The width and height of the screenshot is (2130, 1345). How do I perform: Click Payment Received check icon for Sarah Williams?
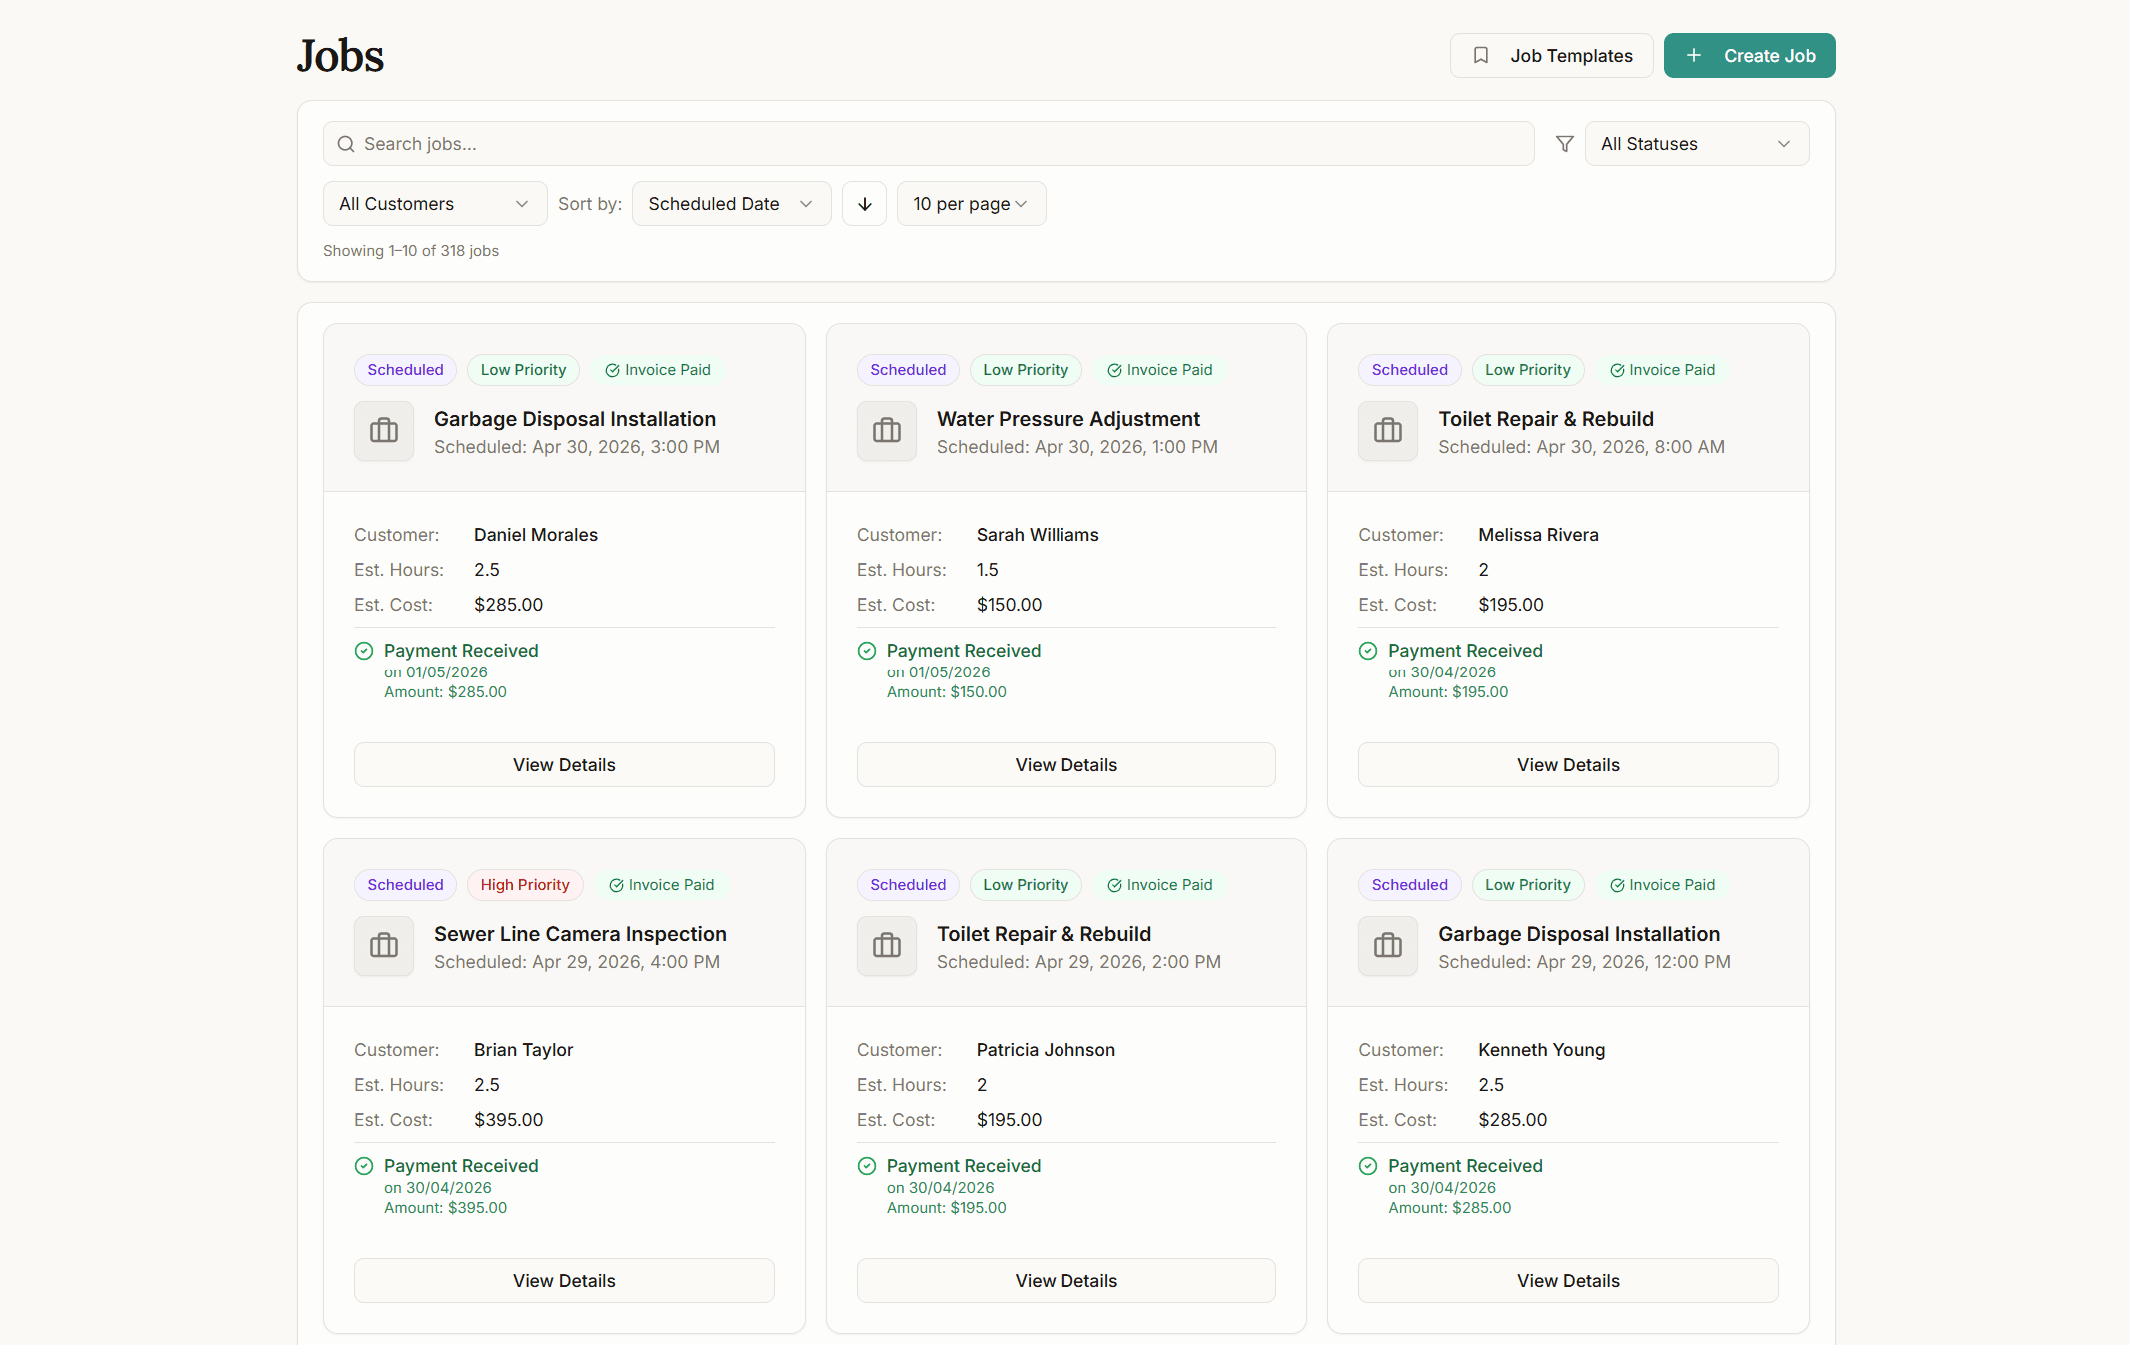tap(867, 651)
